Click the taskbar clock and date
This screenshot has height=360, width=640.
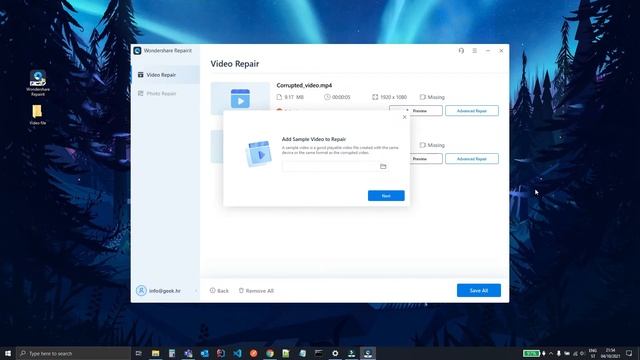(611, 353)
